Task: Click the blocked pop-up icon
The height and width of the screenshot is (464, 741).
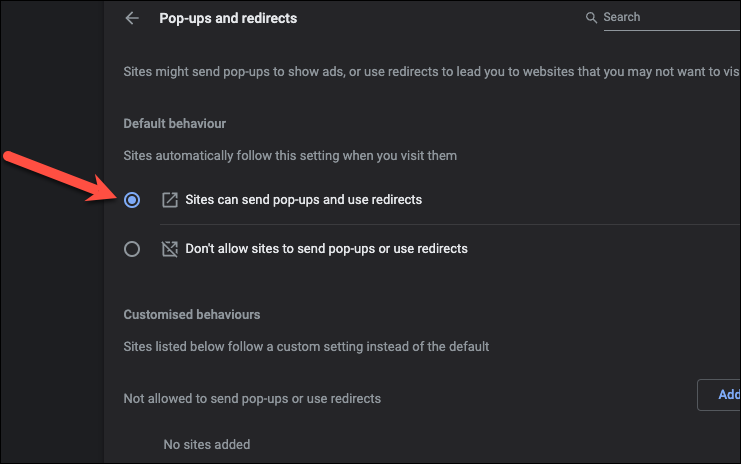Action: click(169, 249)
